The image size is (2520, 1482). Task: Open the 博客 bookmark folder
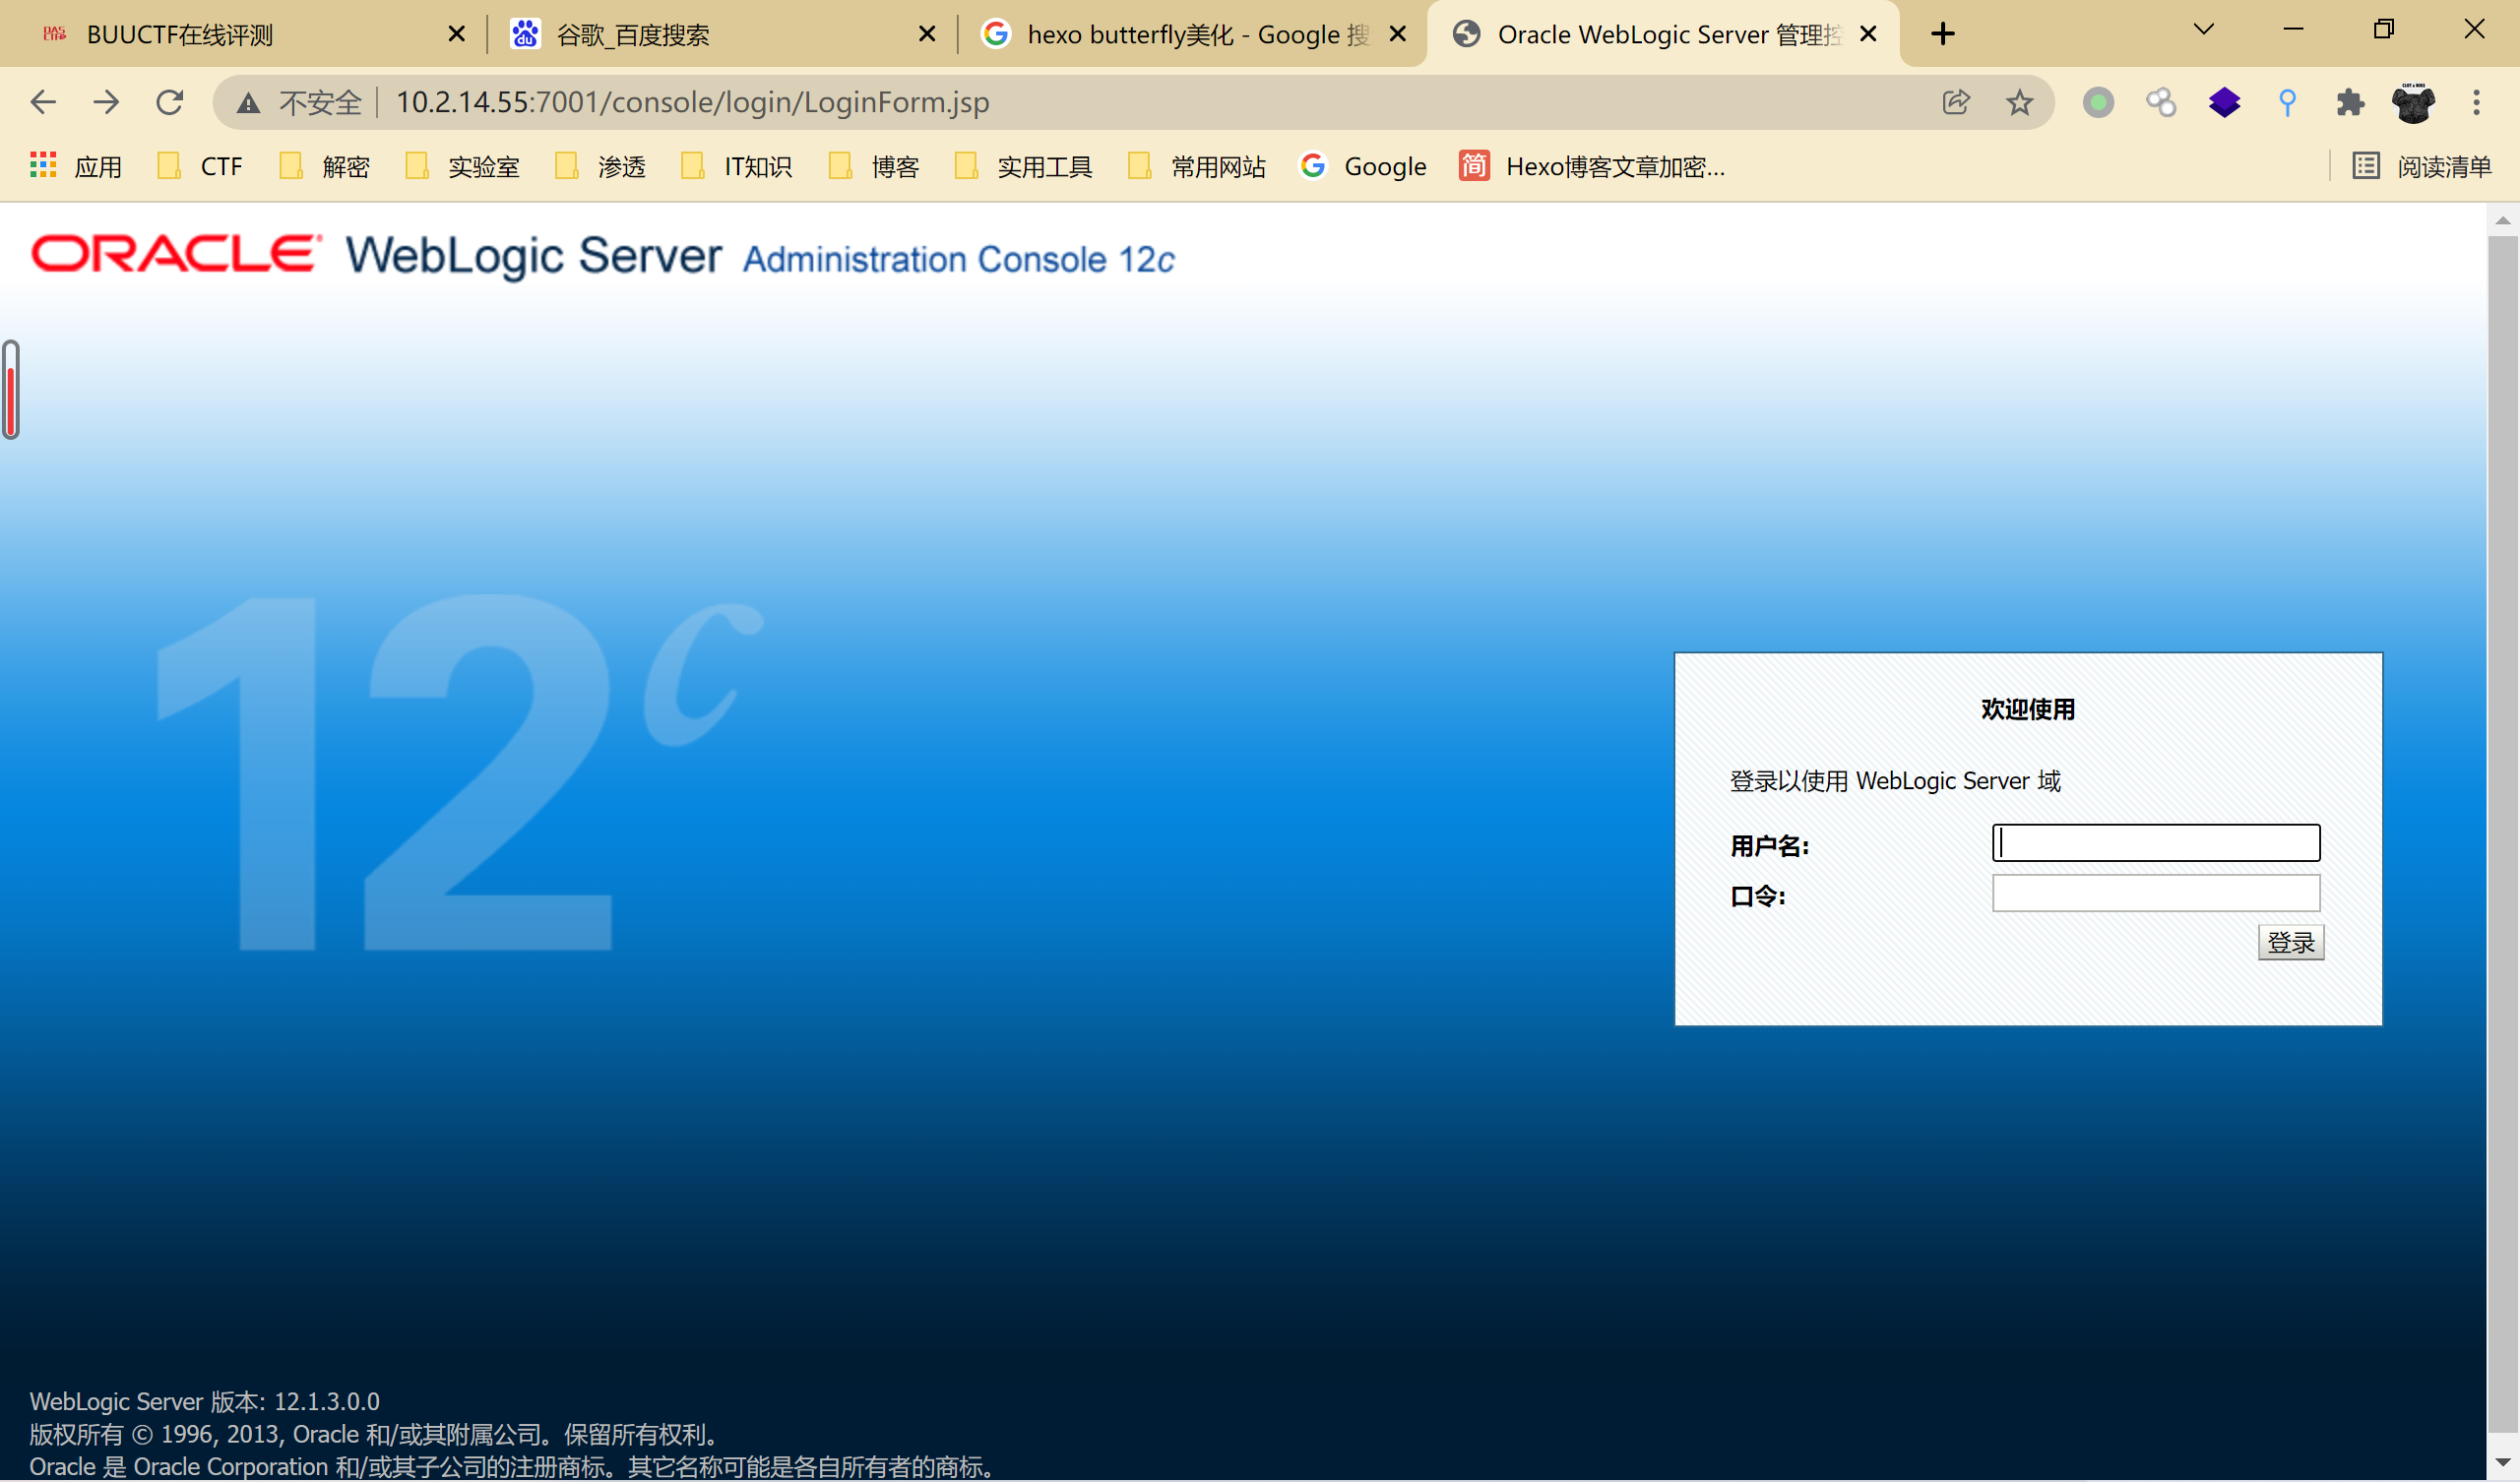click(x=874, y=166)
